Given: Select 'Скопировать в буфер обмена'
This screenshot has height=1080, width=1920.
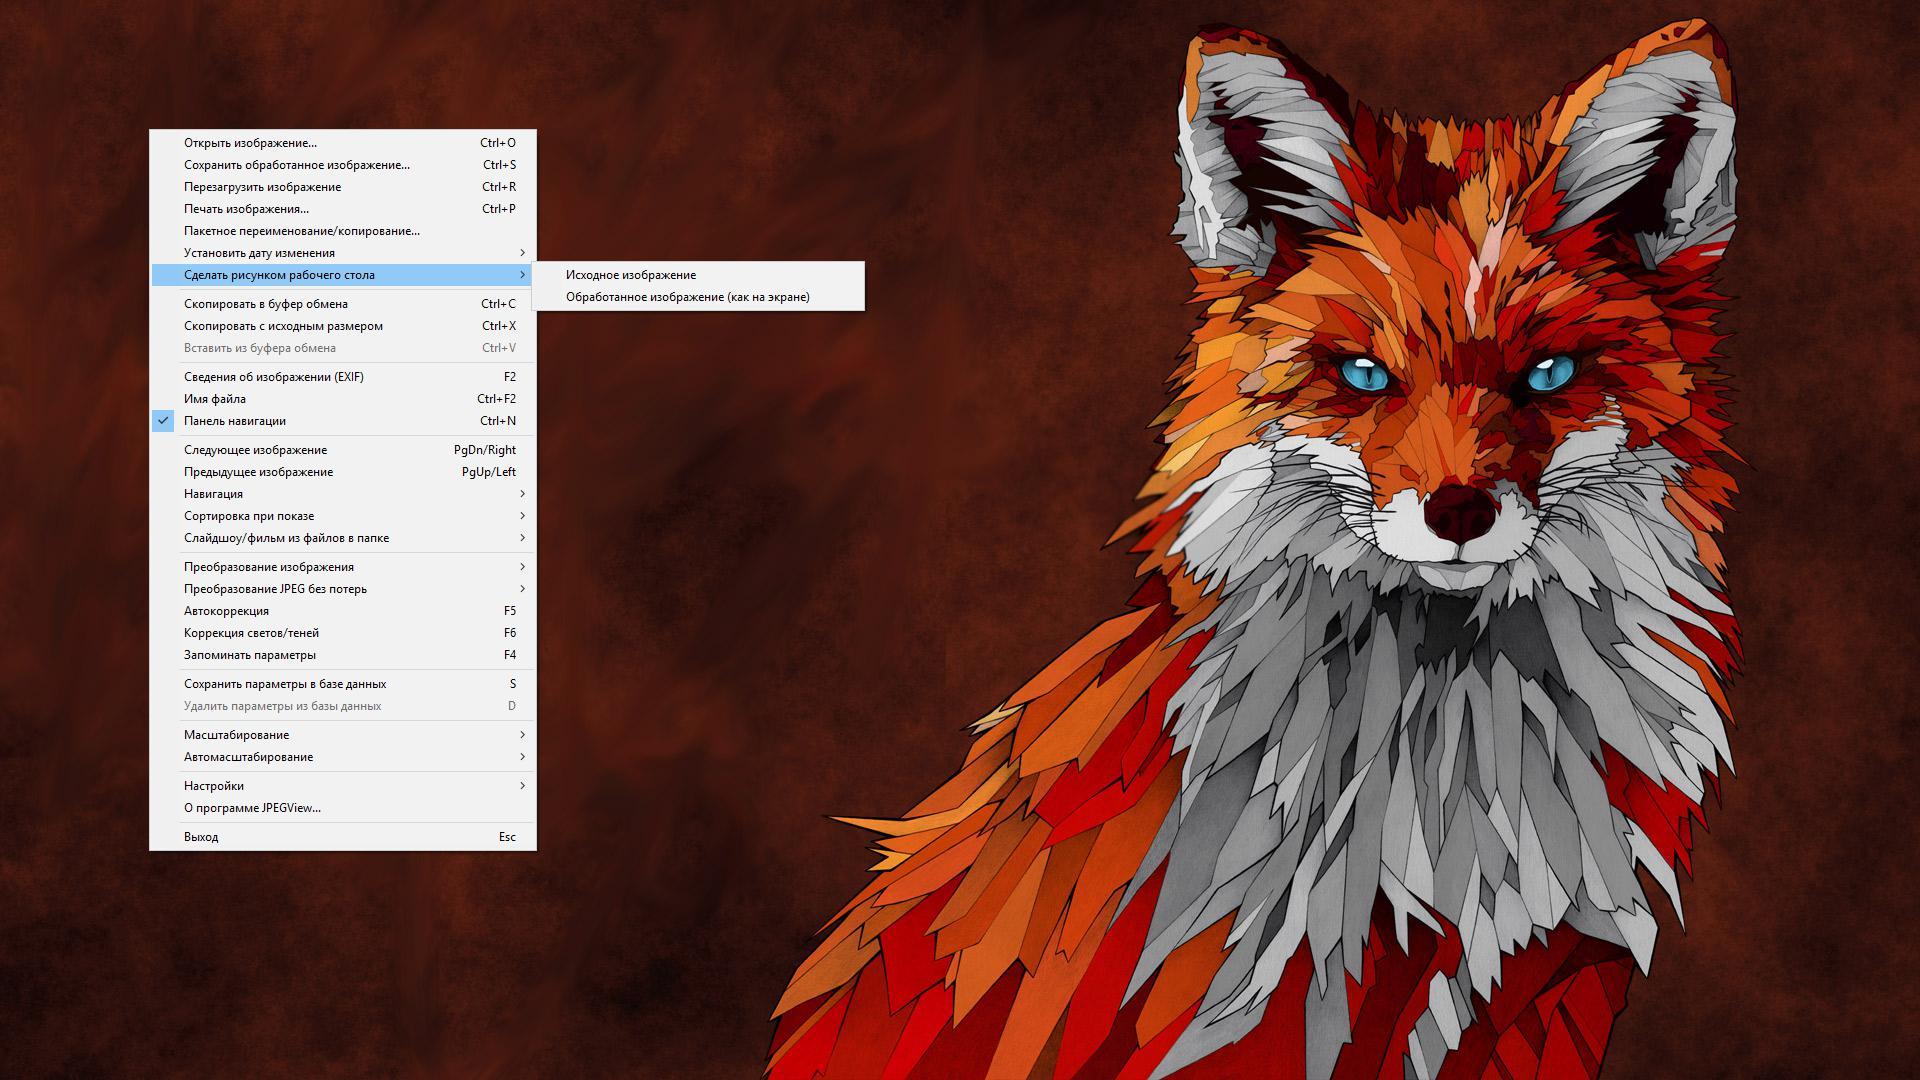Looking at the screenshot, I should [x=343, y=304].
